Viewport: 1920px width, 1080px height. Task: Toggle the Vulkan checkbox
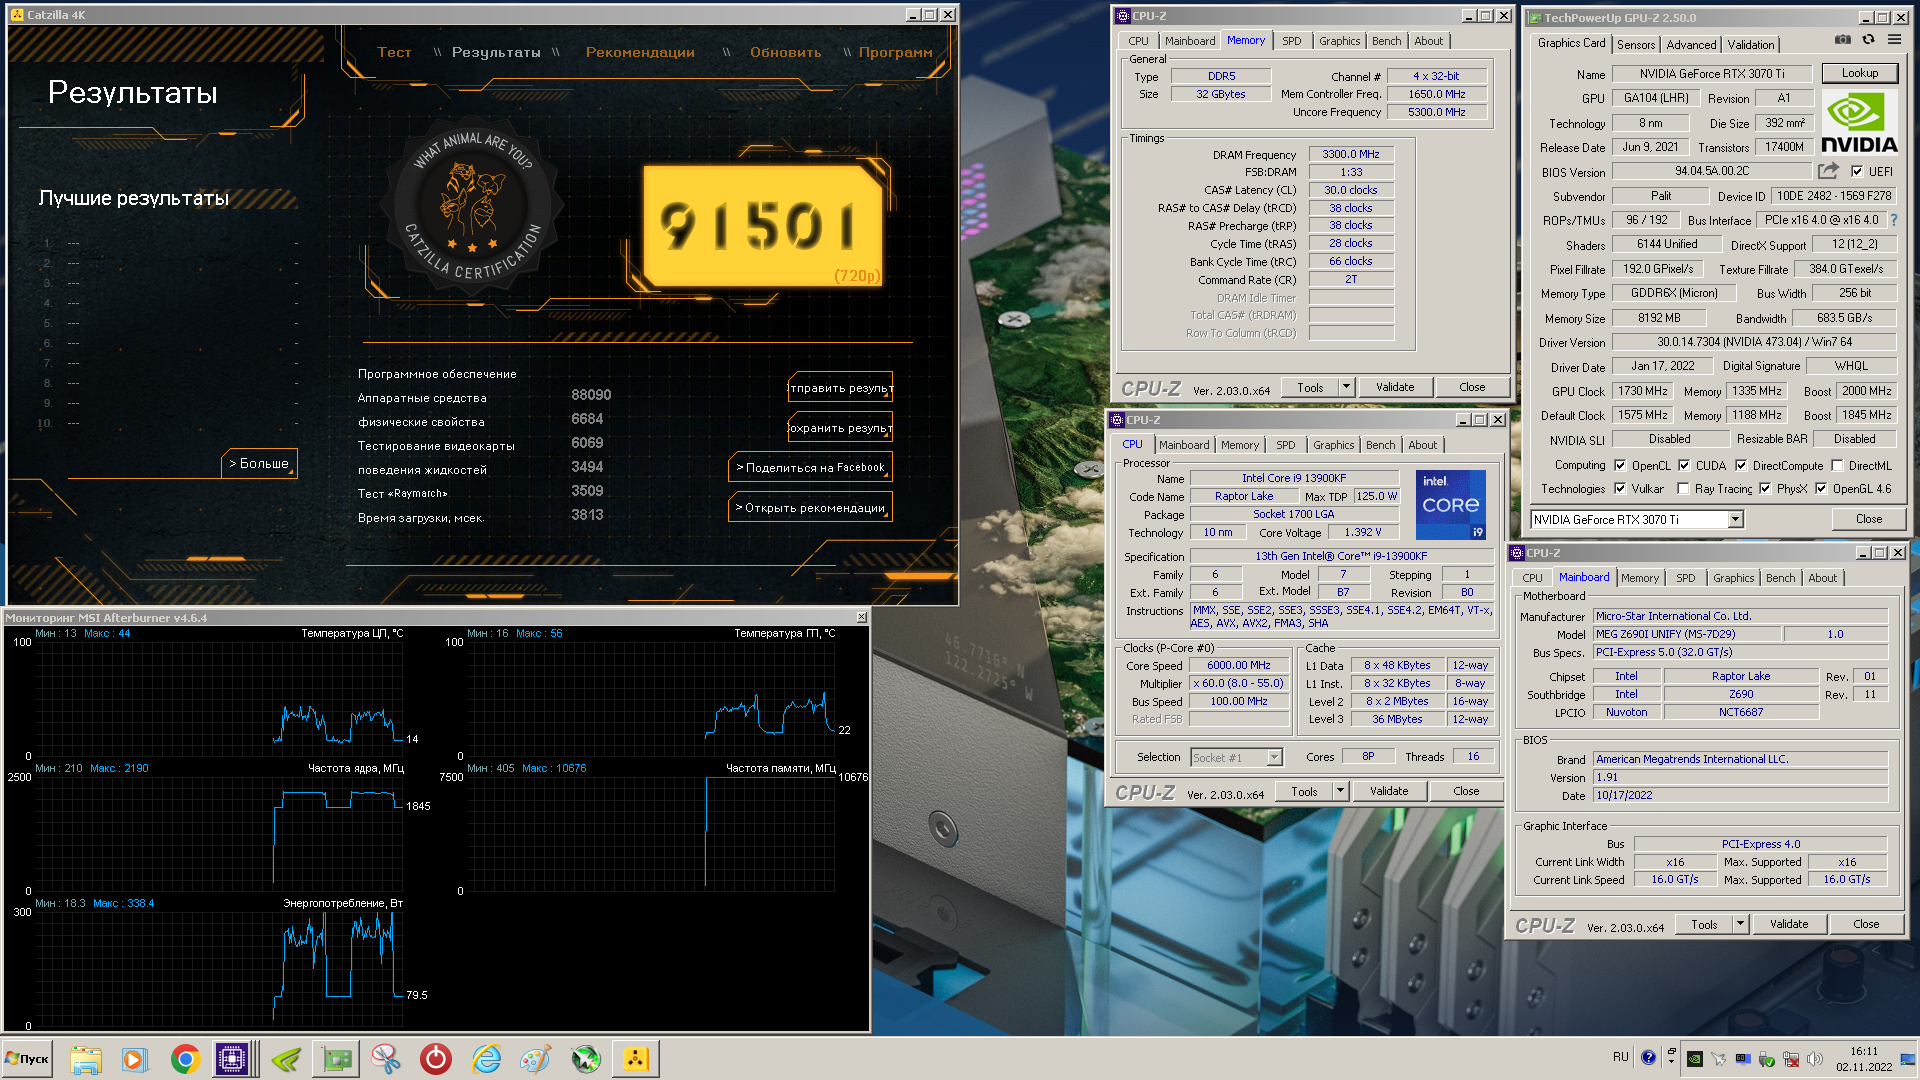1620,489
